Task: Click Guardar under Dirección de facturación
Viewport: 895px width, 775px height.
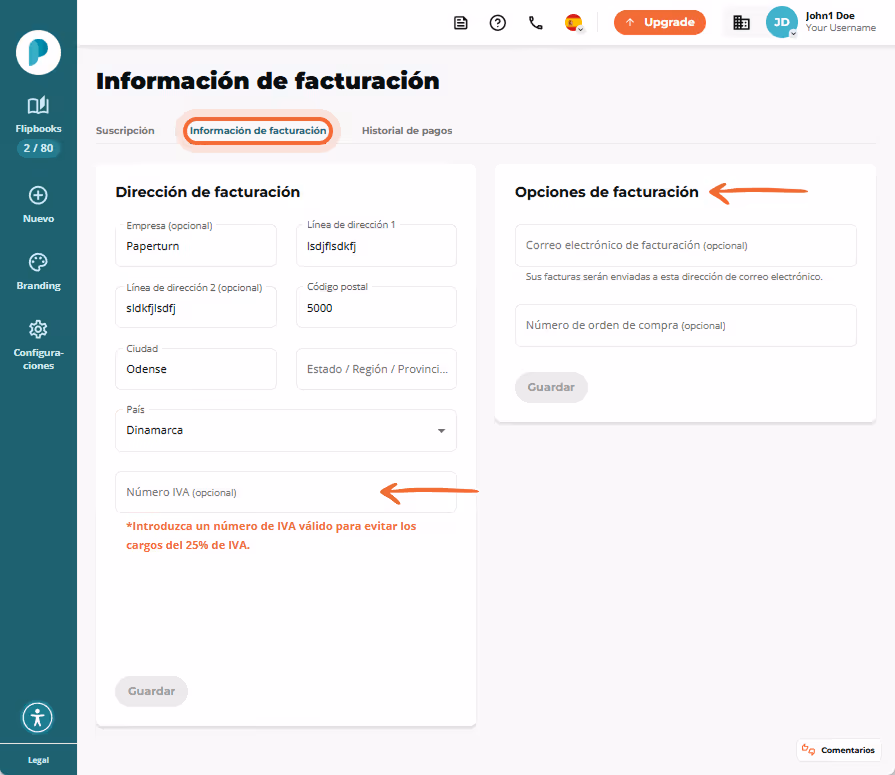Action: 151,691
